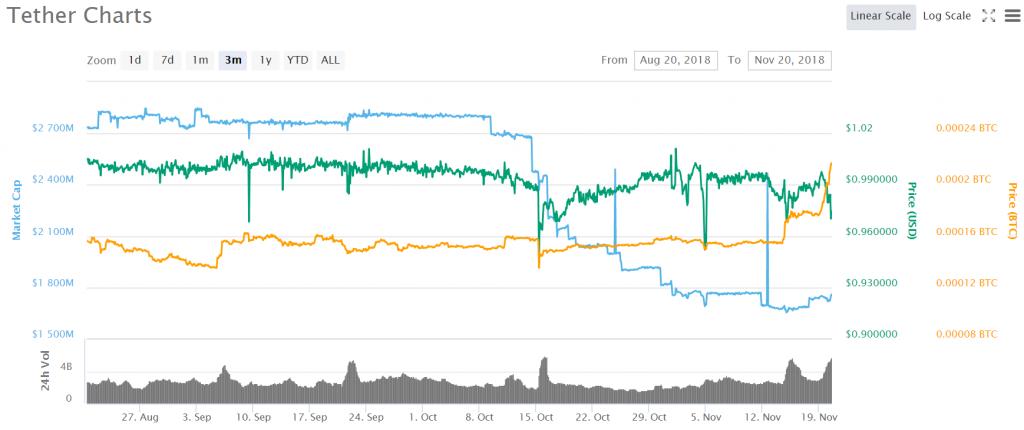Click the From date field Aug 20, 2018
1024x430 pixels.
676,60
